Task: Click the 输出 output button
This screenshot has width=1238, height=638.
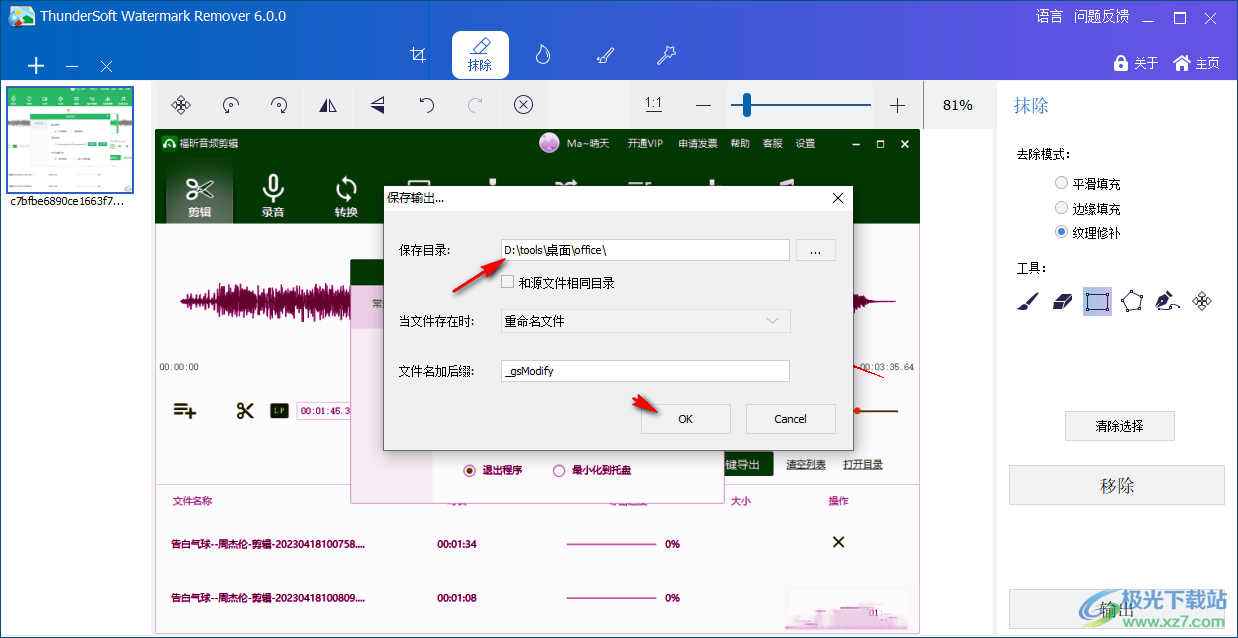Action: 1117,609
